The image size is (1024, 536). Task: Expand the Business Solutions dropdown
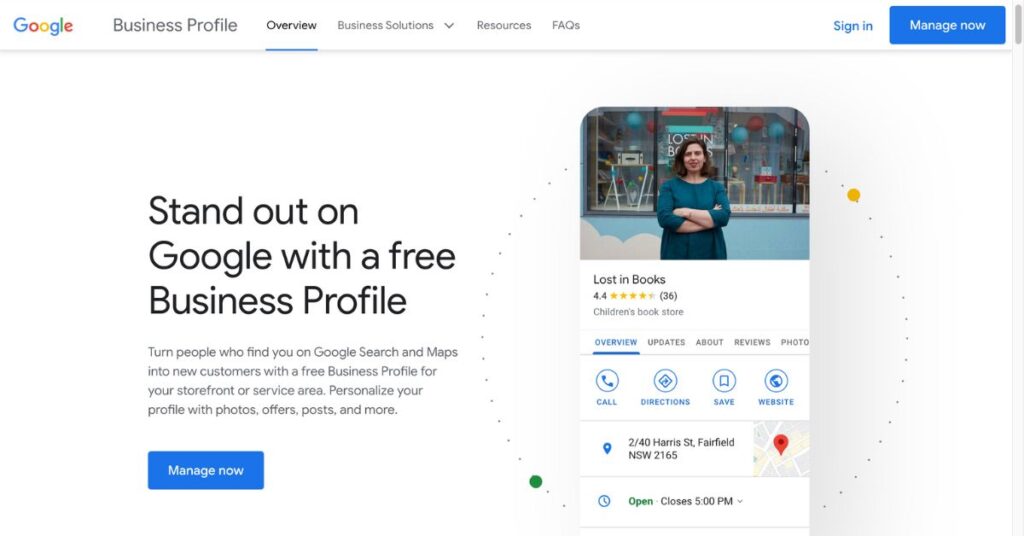pyautogui.click(x=395, y=25)
